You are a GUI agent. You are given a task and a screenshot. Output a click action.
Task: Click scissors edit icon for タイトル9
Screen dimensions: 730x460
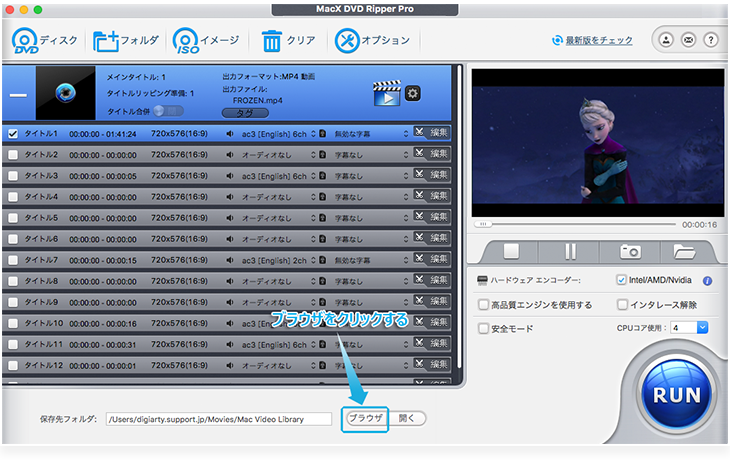[x=419, y=300]
